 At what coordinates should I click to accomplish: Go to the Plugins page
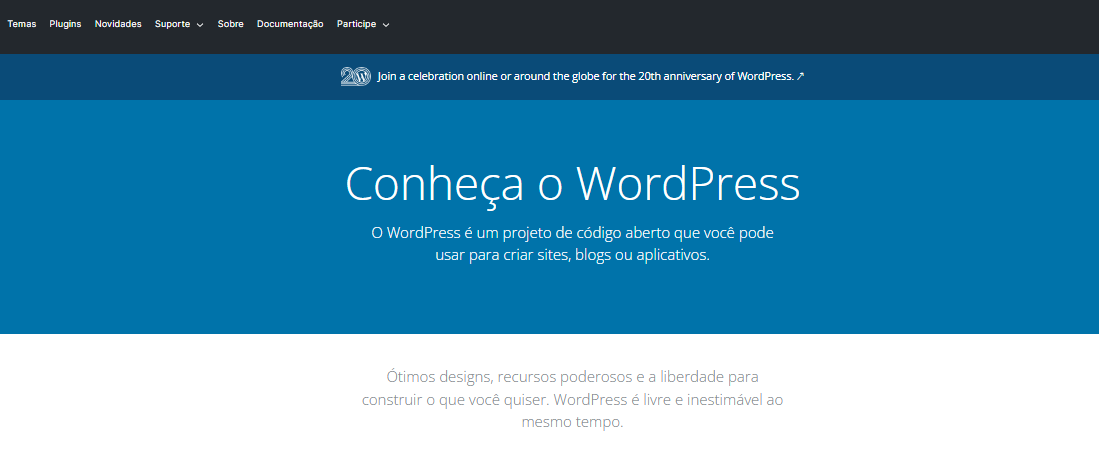pos(65,24)
